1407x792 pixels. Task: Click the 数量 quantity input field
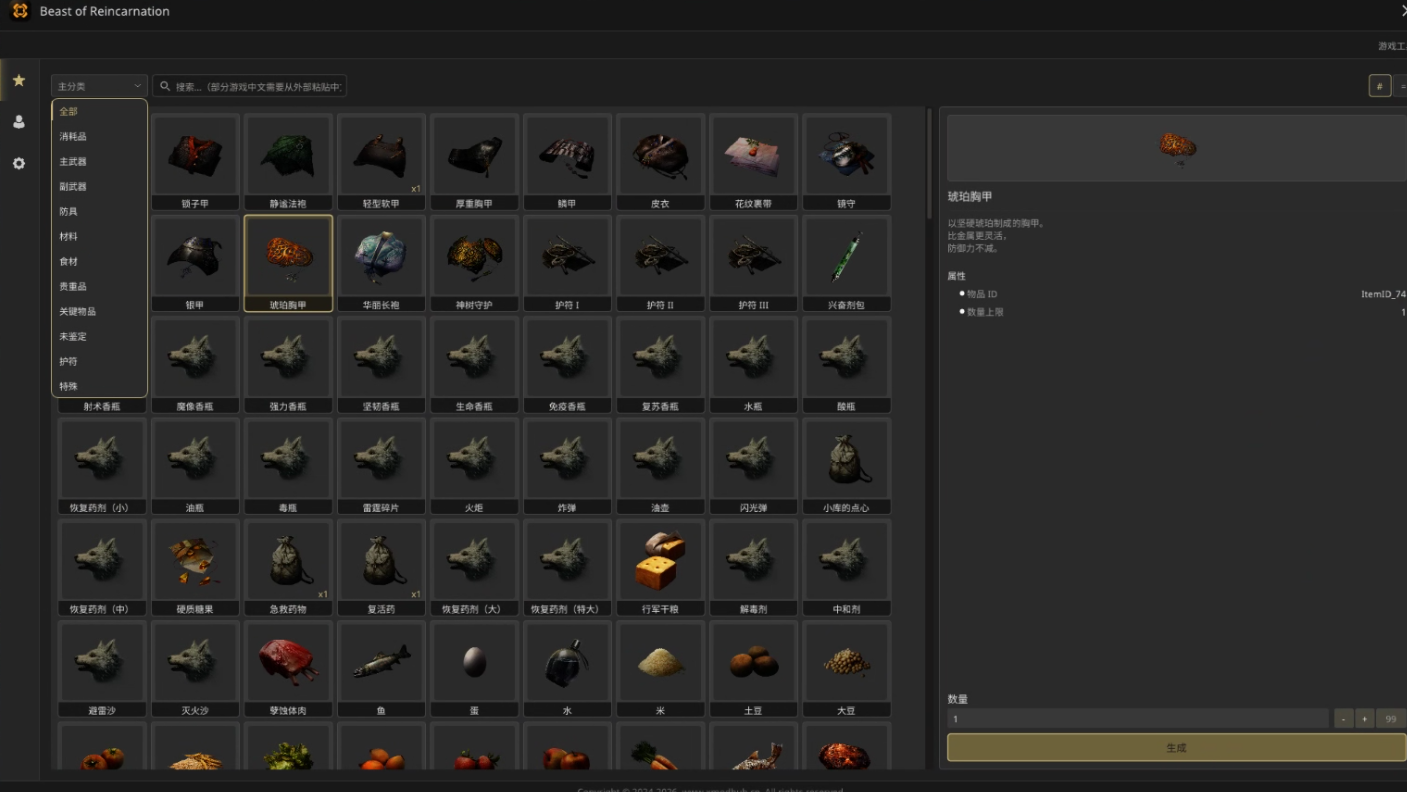click(x=1138, y=719)
